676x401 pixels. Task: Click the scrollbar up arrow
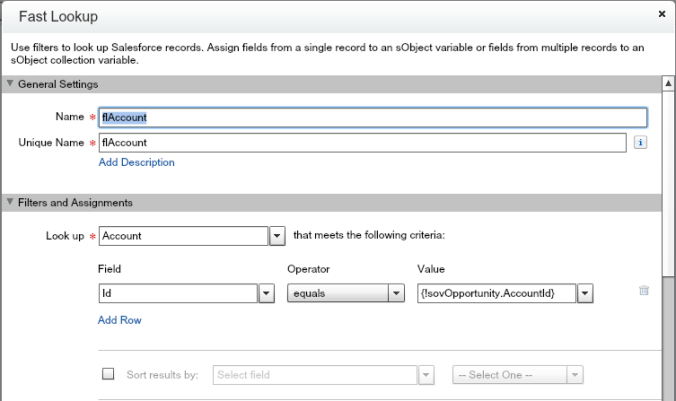(668, 83)
